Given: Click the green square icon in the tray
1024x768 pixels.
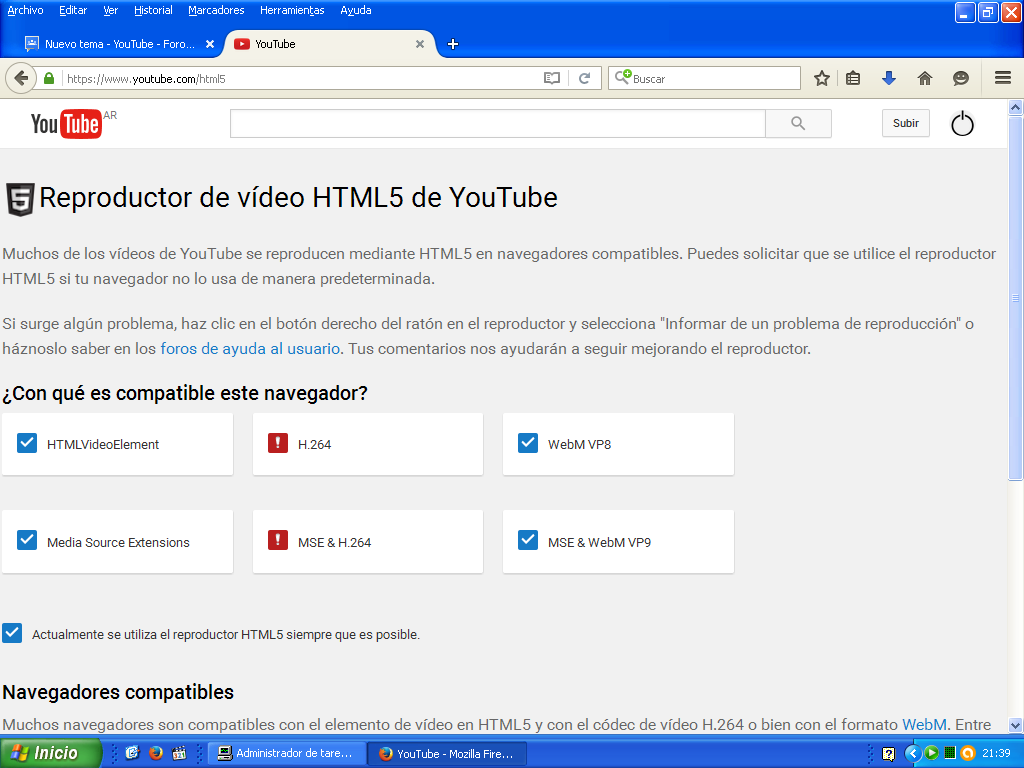Looking at the screenshot, I should point(950,753).
